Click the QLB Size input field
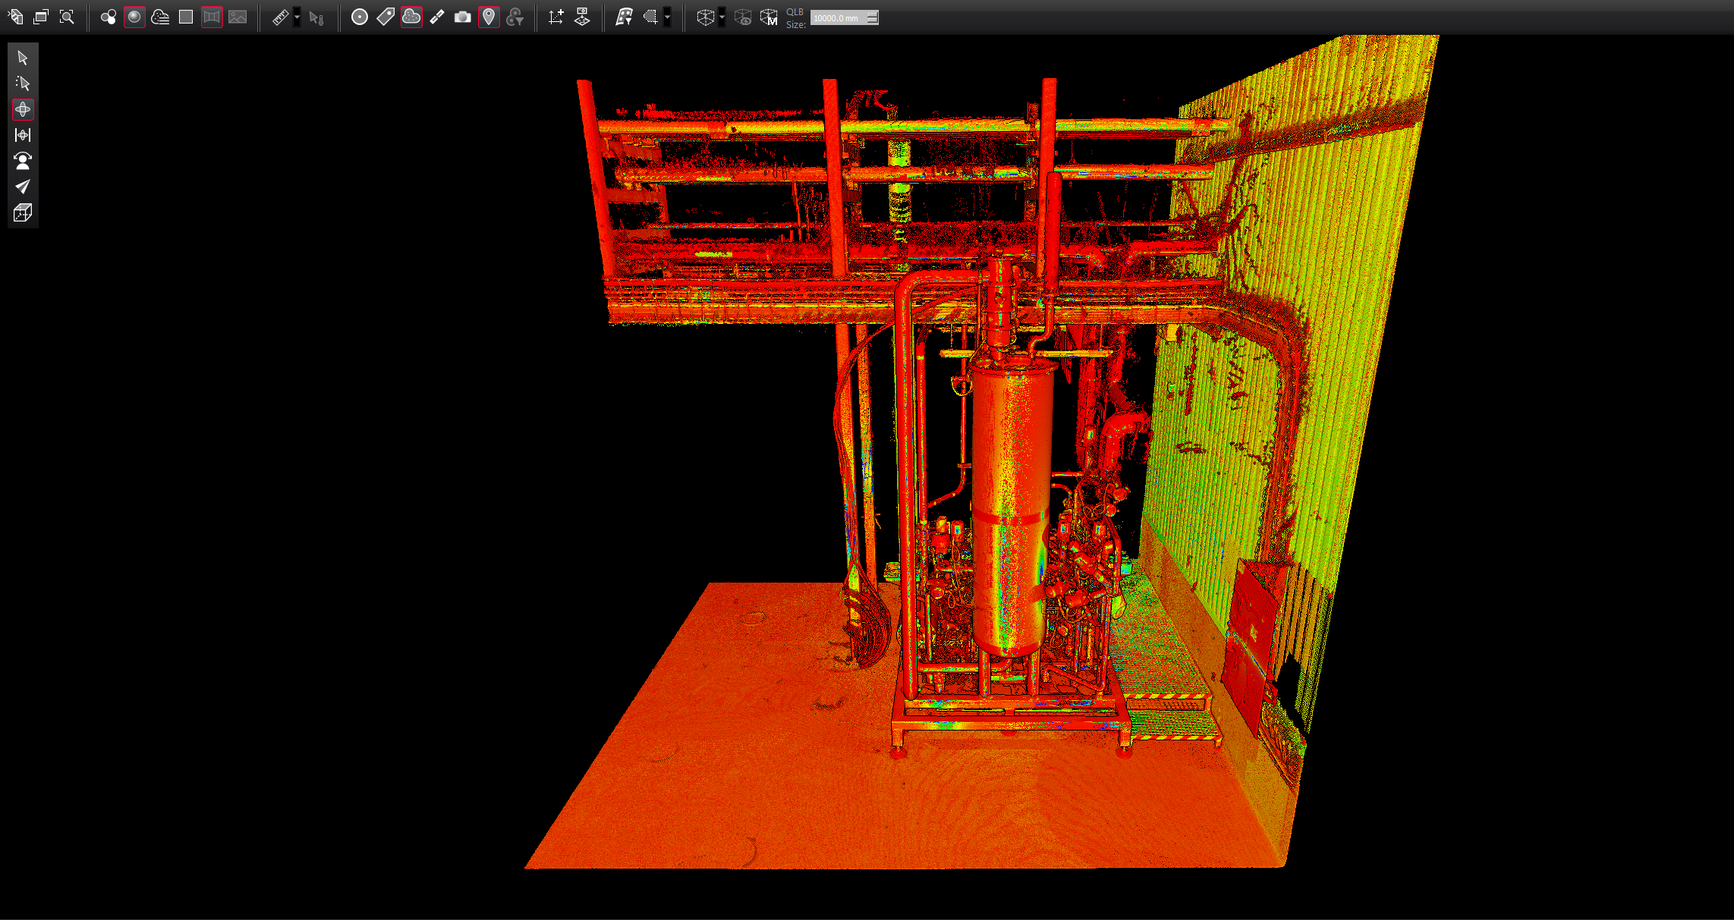 [x=837, y=18]
